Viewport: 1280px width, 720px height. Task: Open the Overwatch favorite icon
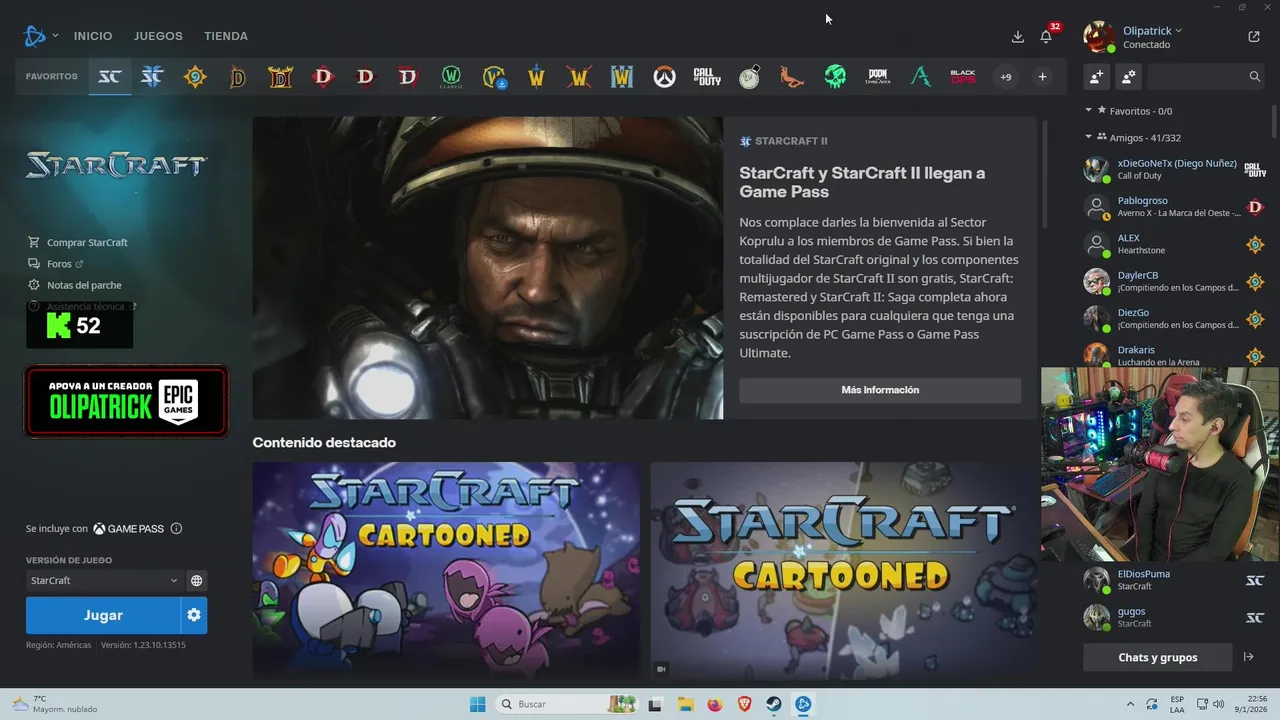(x=664, y=77)
